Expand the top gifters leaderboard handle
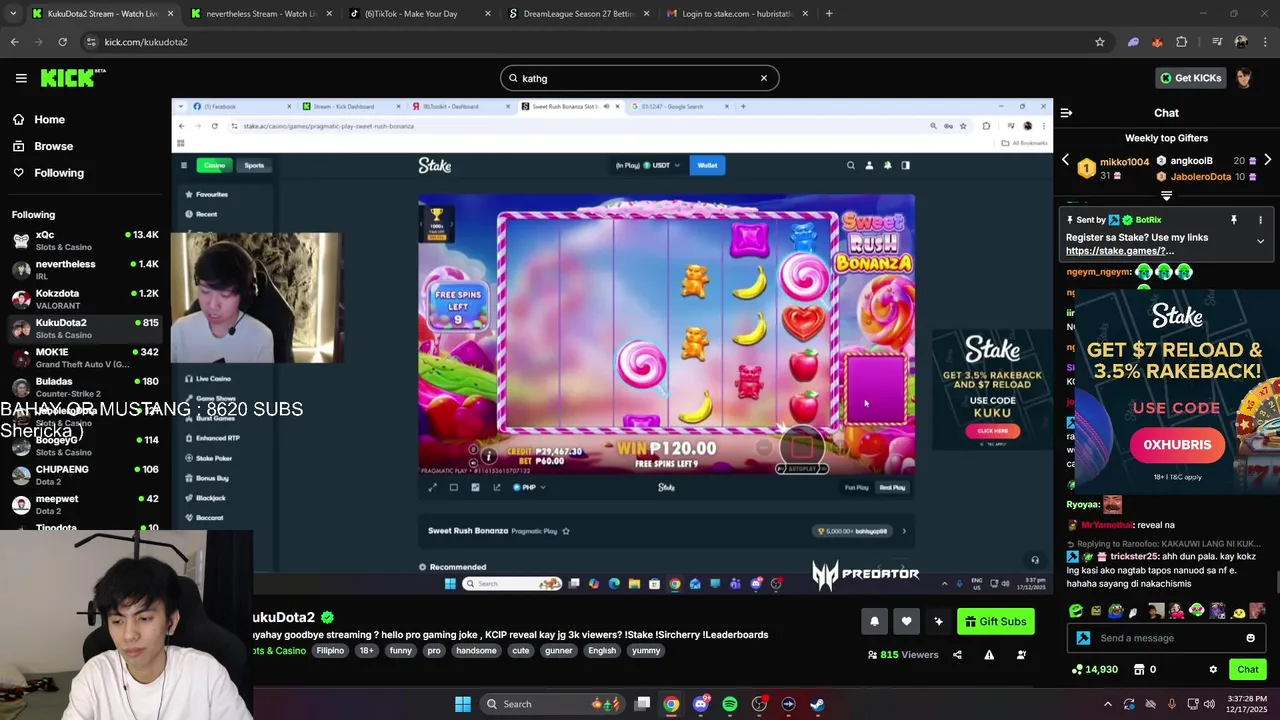 (1166, 196)
